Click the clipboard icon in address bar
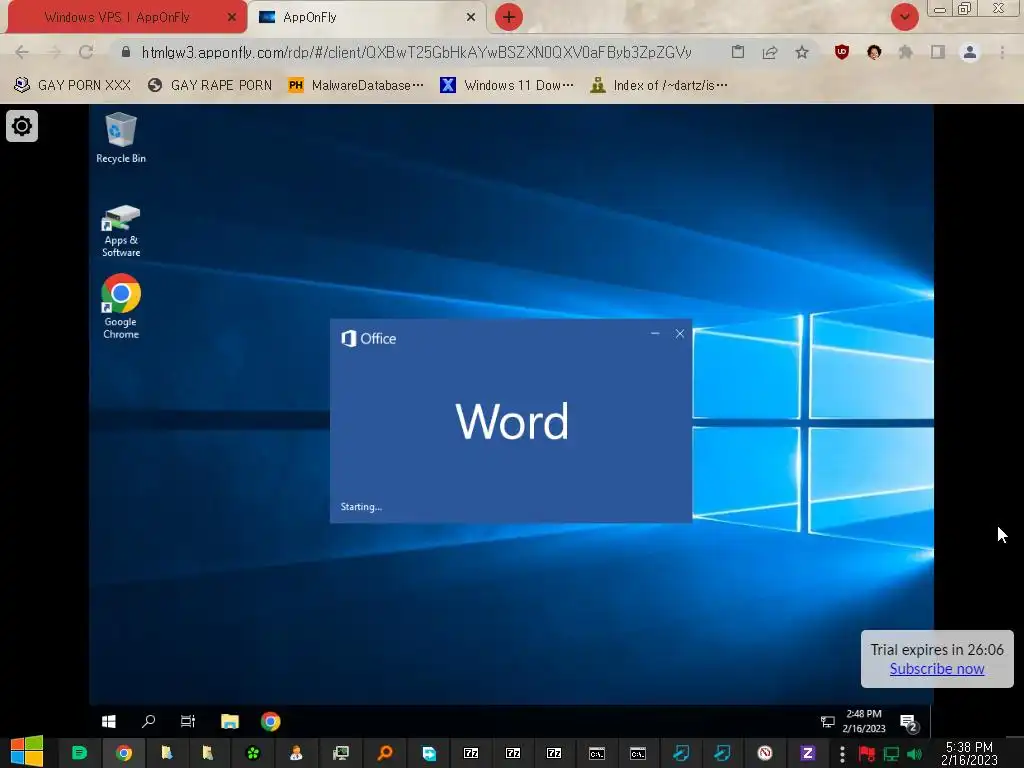 [x=738, y=52]
